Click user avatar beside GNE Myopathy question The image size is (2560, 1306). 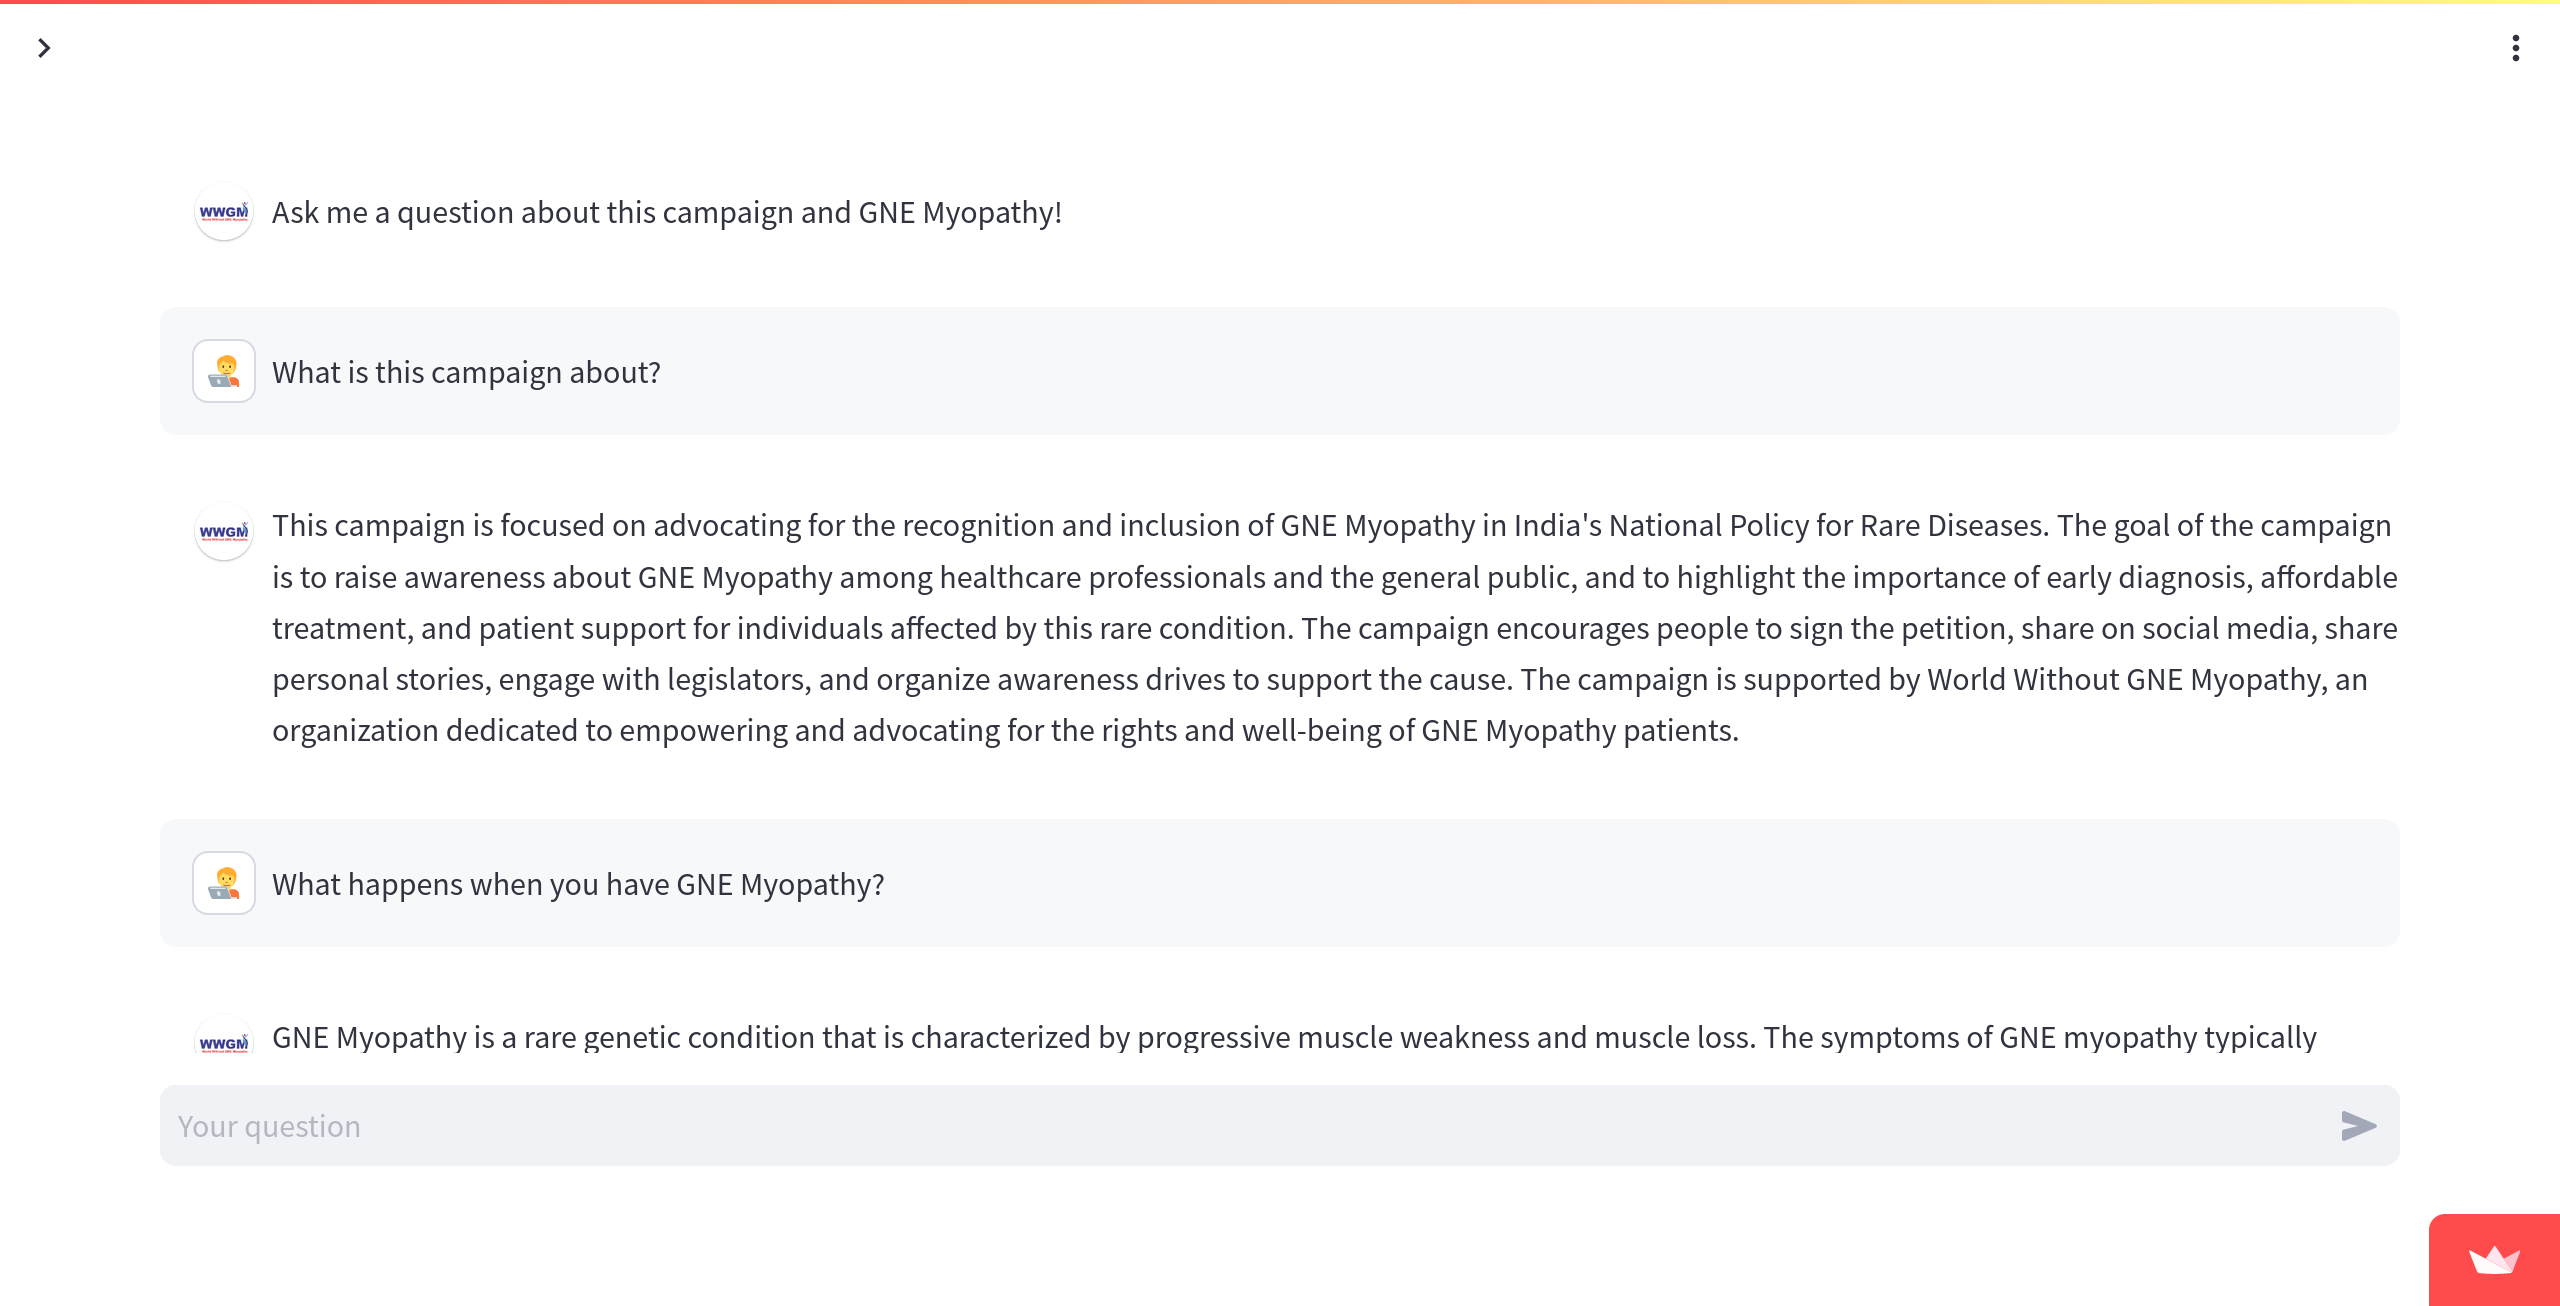(224, 883)
